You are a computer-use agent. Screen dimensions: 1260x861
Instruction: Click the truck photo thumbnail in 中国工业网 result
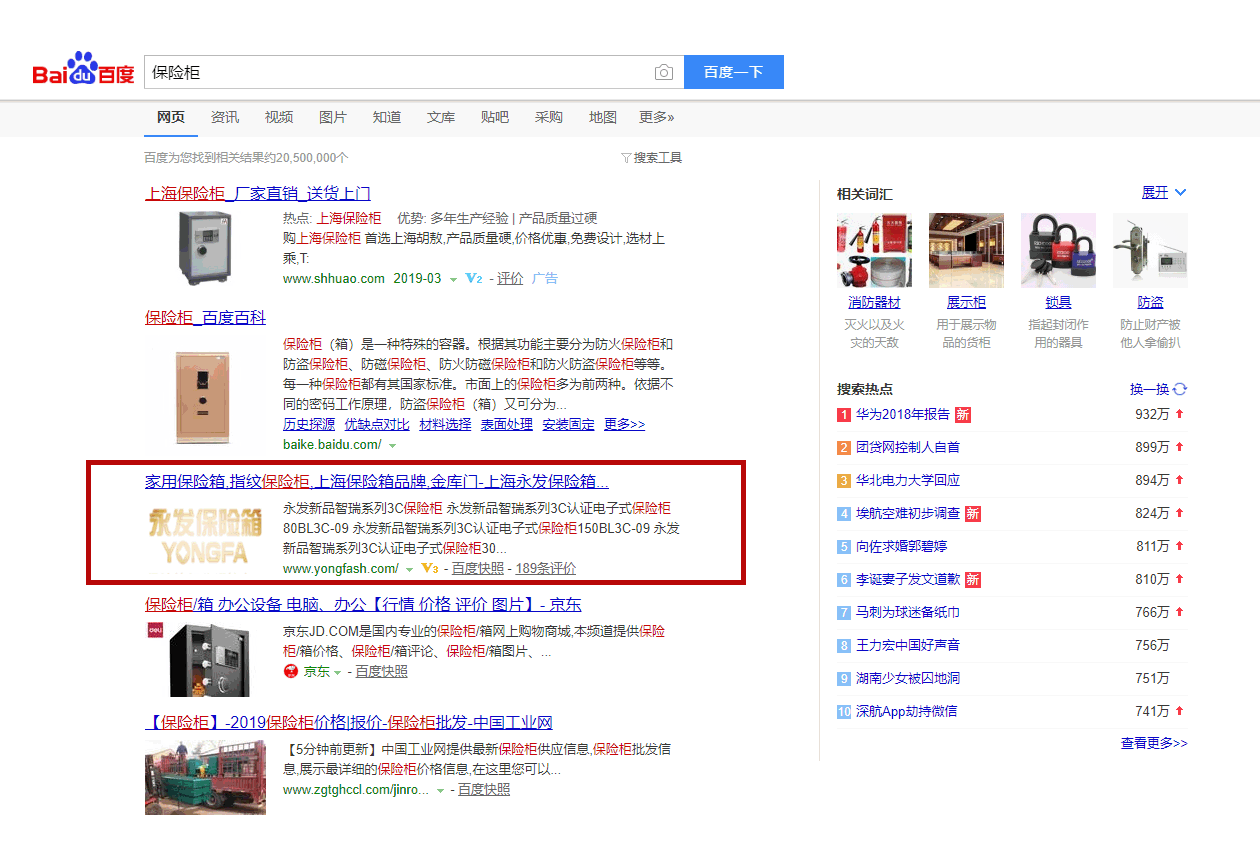coord(205,778)
